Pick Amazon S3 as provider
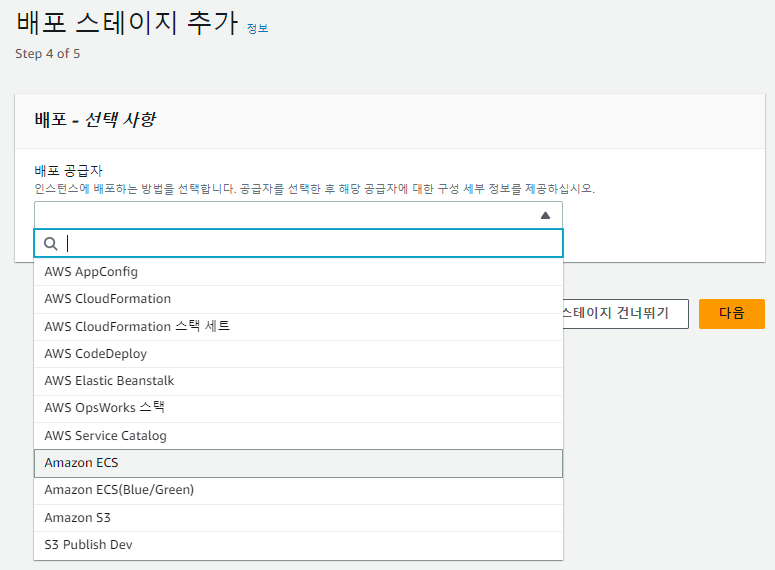Screen dimensions: 775x570 [x=299, y=518]
